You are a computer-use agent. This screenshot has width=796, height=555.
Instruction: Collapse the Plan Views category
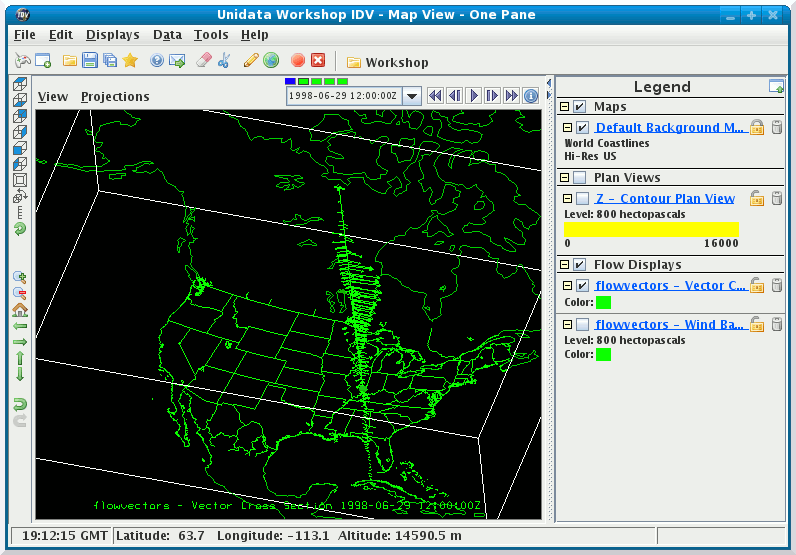coord(565,178)
